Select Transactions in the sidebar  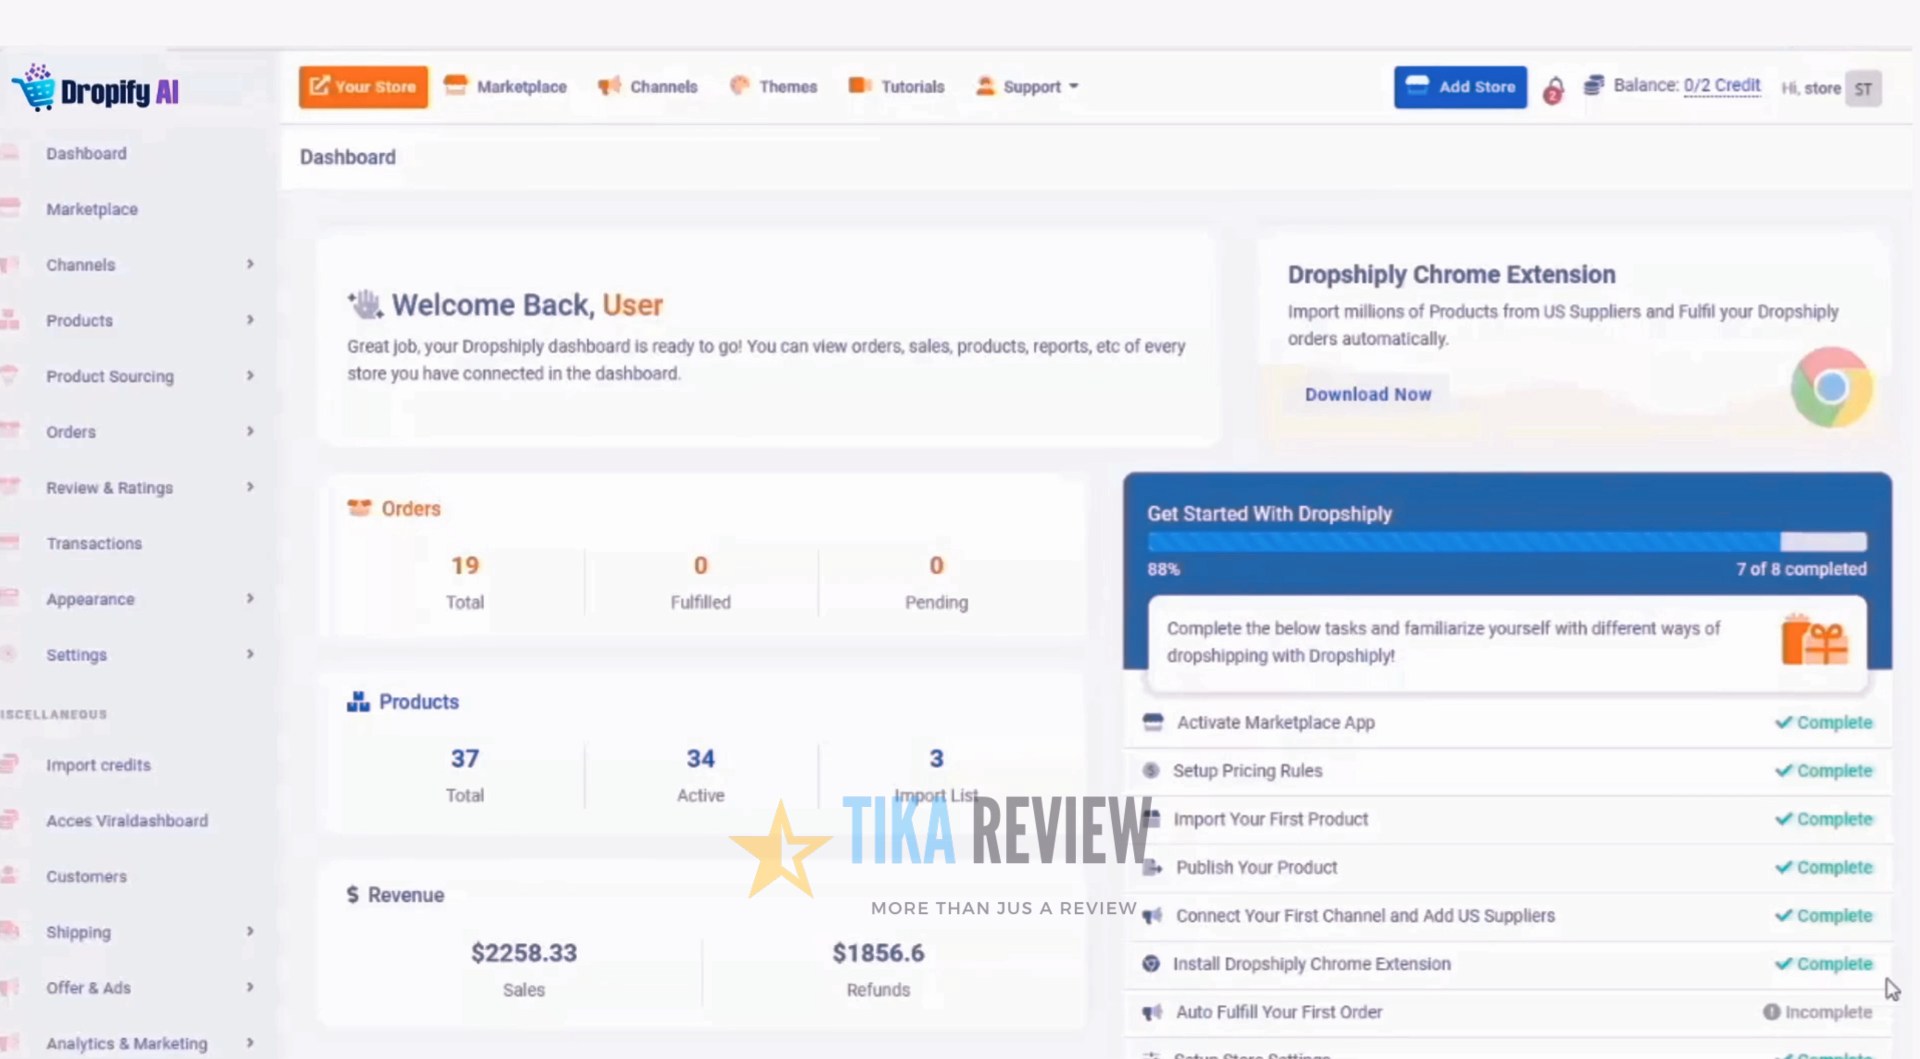pyautogui.click(x=94, y=543)
